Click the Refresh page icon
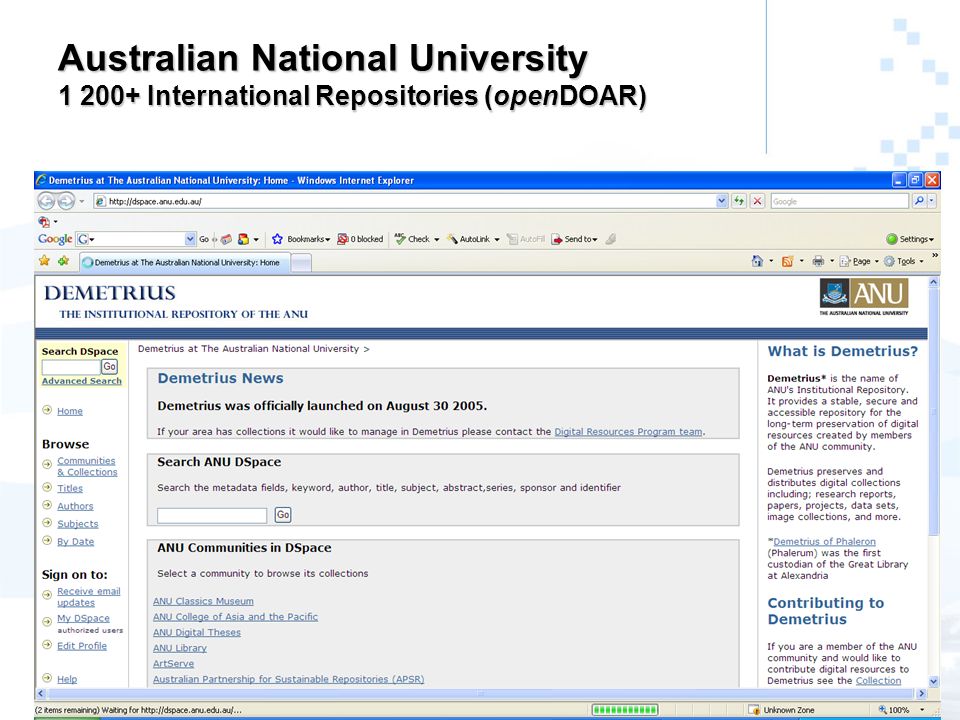The width and height of the screenshot is (960, 720). pos(739,201)
